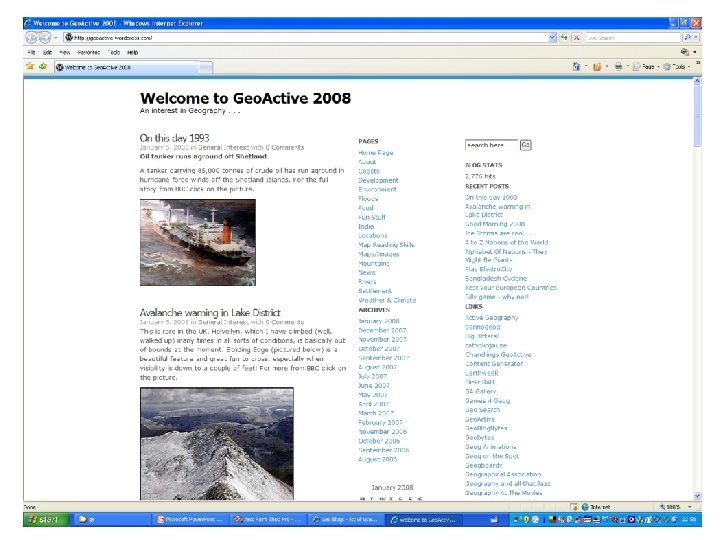Open the Weather & Climate page
Viewport: 720px width, 540px height.
pyautogui.click(x=387, y=300)
